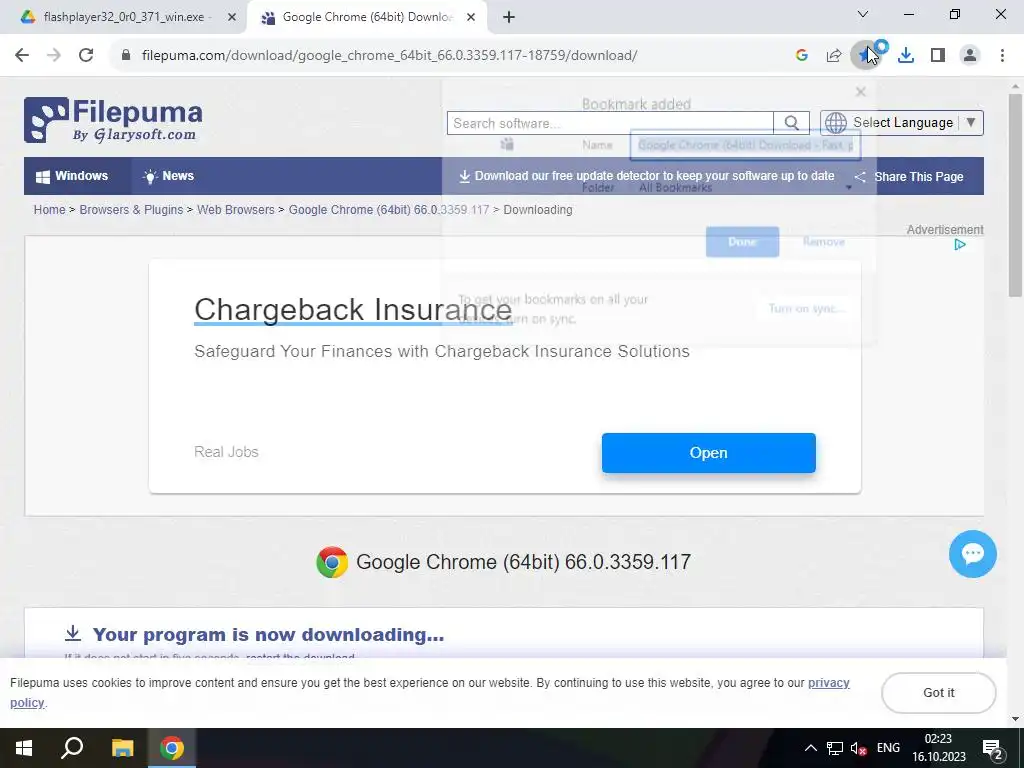The height and width of the screenshot is (768, 1024).
Task: Open File Explorer from taskbar
Action: coord(122,748)
